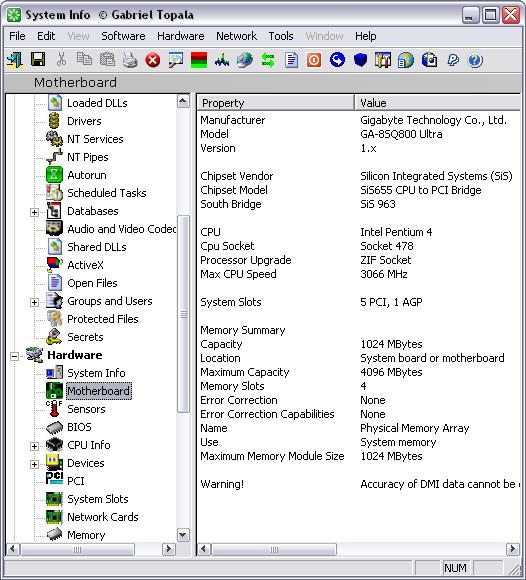Select Loaded DLLs in the tree
The width and height of the screenshot is (526, 580).
click(x=97, y=103)
